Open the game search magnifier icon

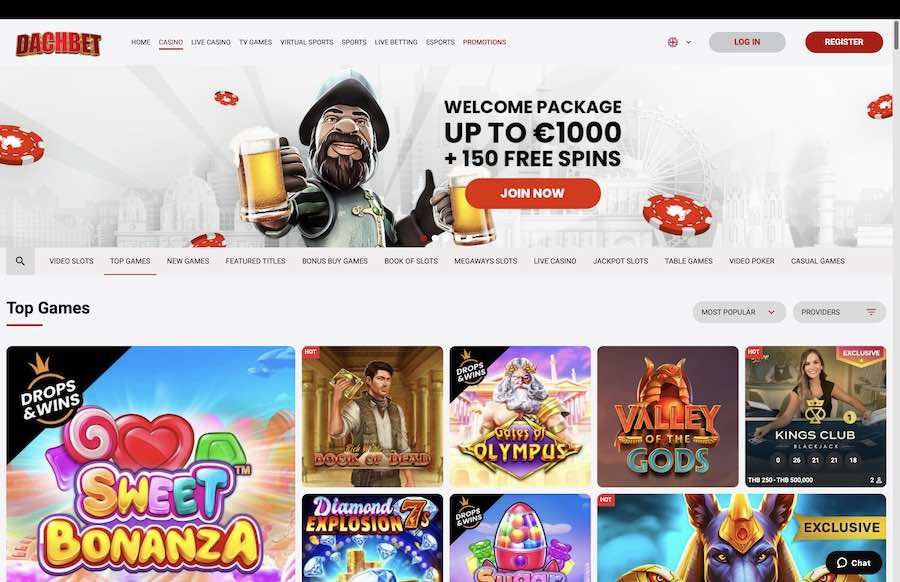21,261
